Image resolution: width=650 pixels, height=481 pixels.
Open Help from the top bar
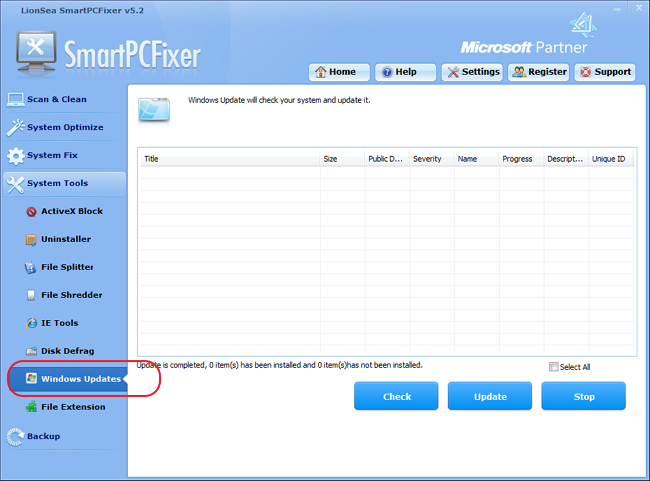click(x=405, y=72)
